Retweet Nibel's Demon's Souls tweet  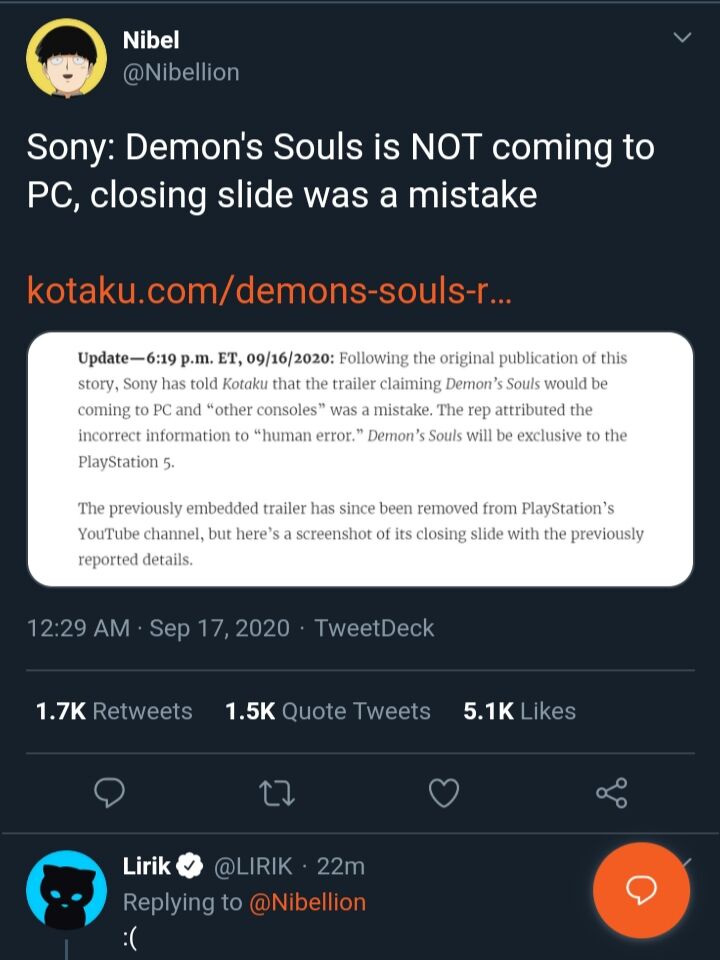tap(275, 794)
